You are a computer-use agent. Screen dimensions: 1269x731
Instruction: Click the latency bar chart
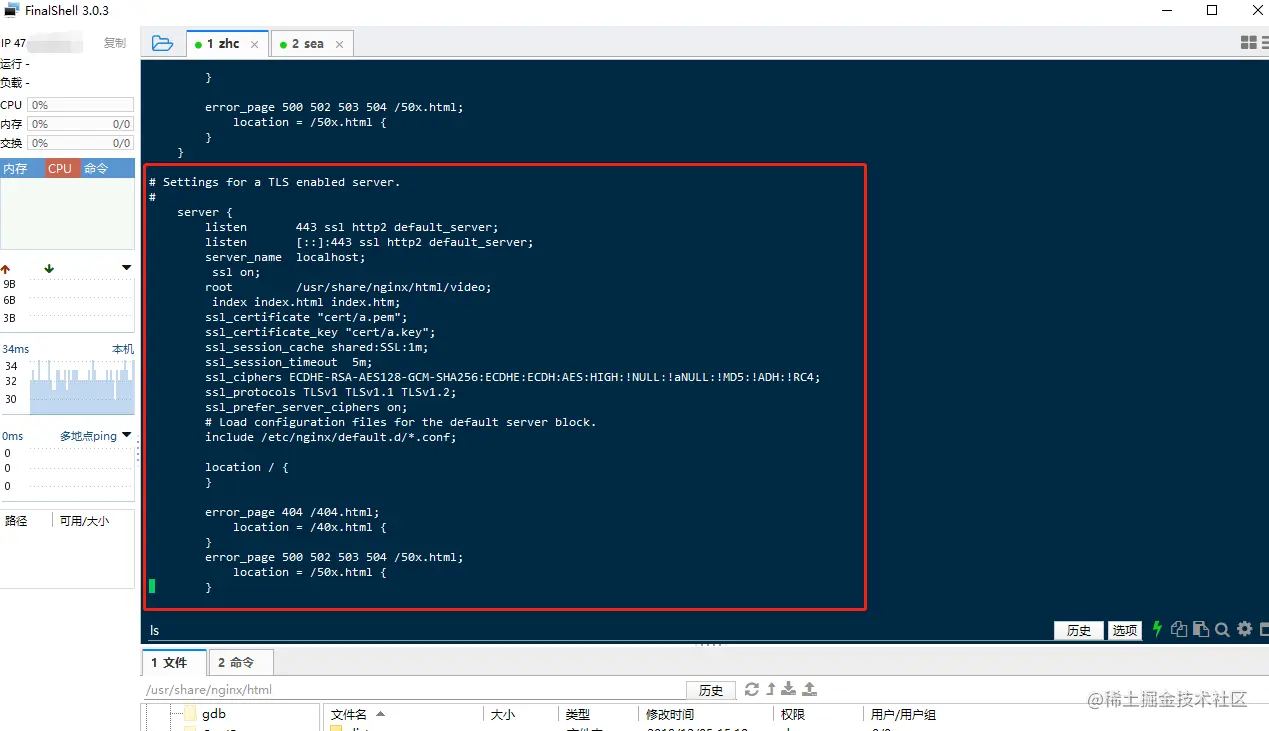tap(82, 387)
